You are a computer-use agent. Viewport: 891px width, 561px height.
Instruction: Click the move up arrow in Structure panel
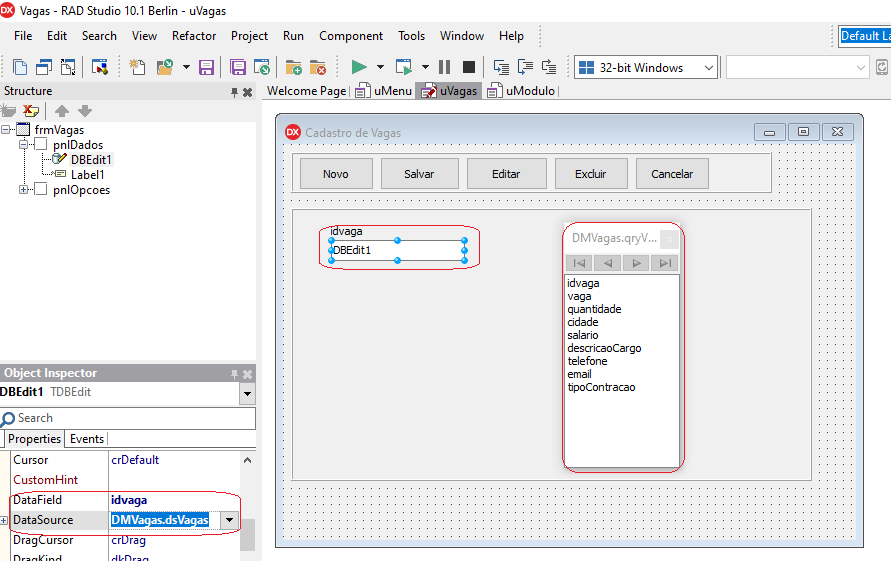pos(62,111)
